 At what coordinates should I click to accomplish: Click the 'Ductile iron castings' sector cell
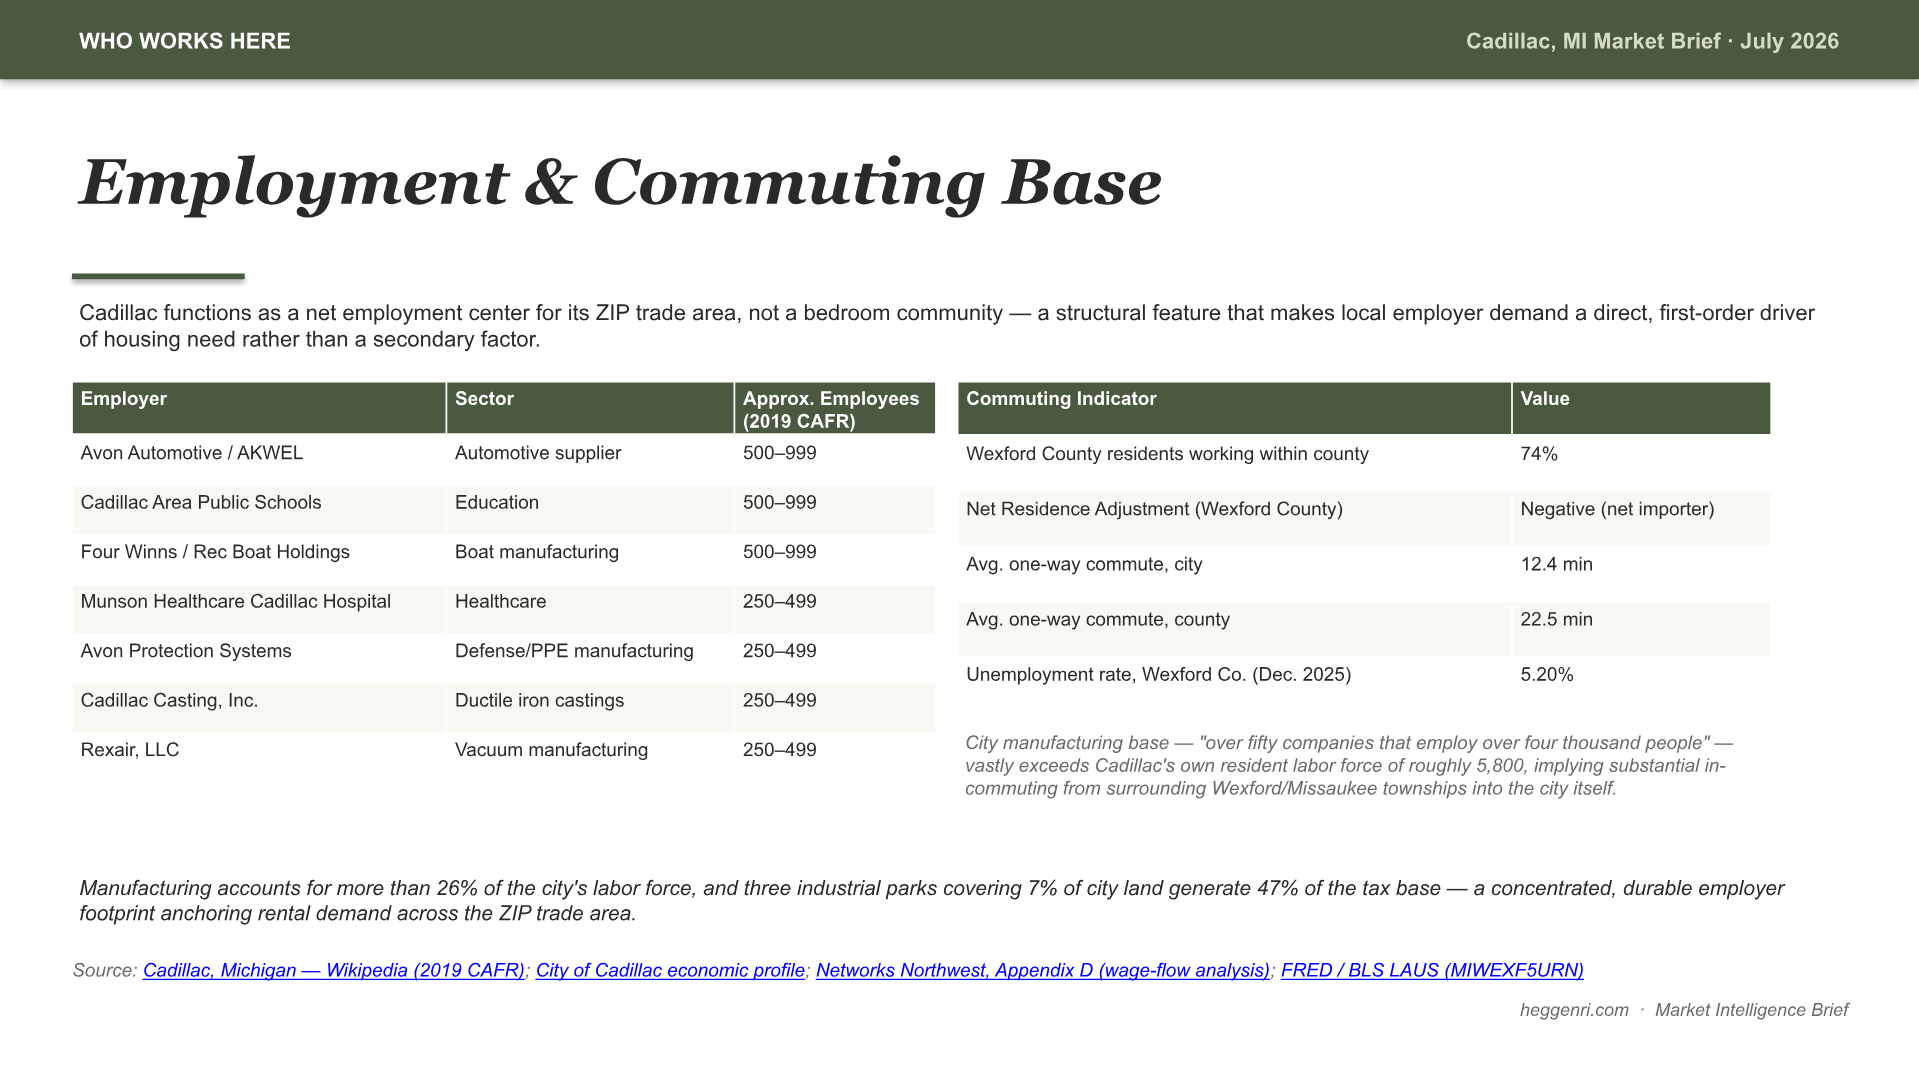coord(590,707)
